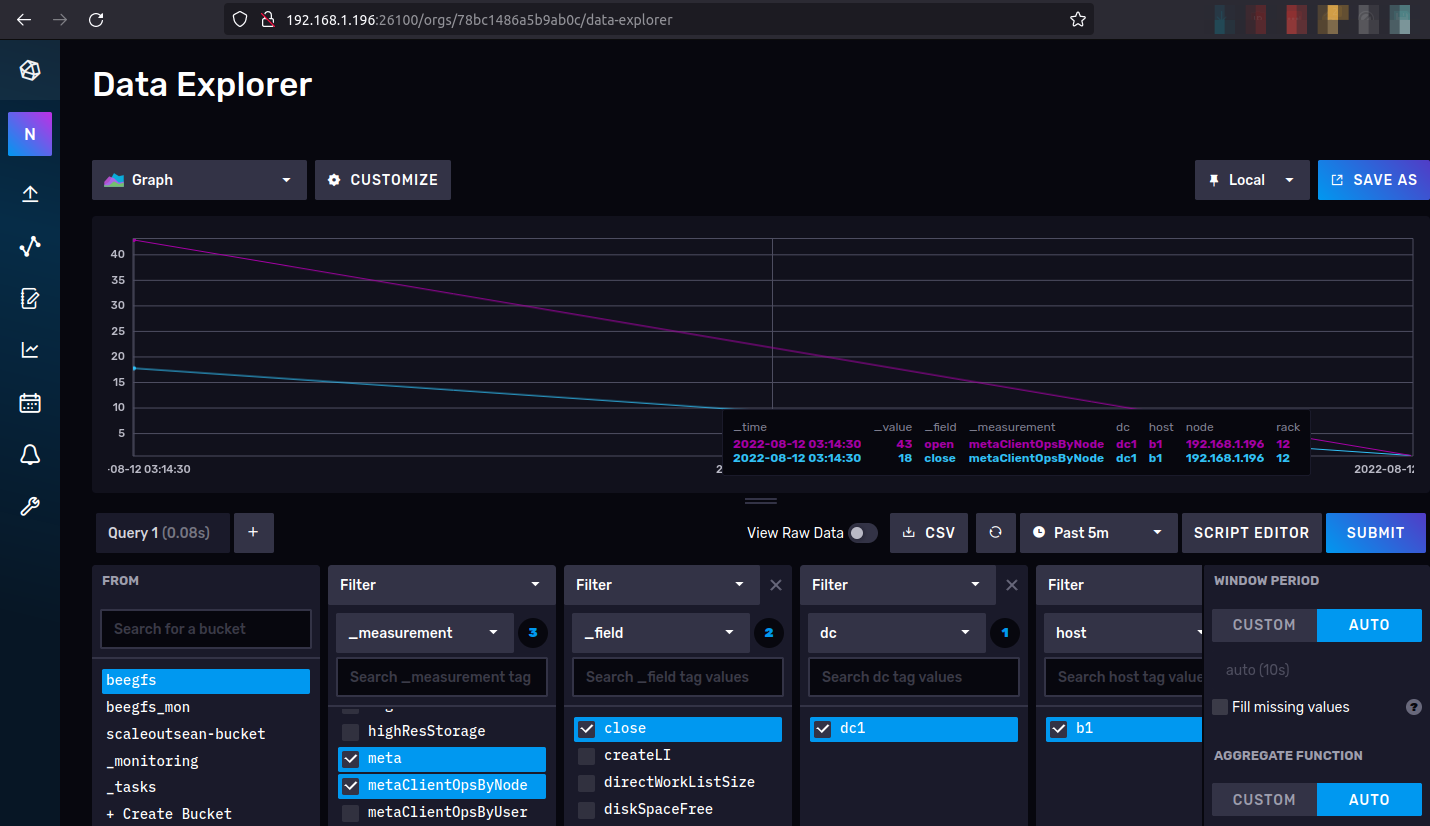This screenshot has width=1430, height=826.
Task: Select the beegfs bucket
Action: [x=206, y=681]
